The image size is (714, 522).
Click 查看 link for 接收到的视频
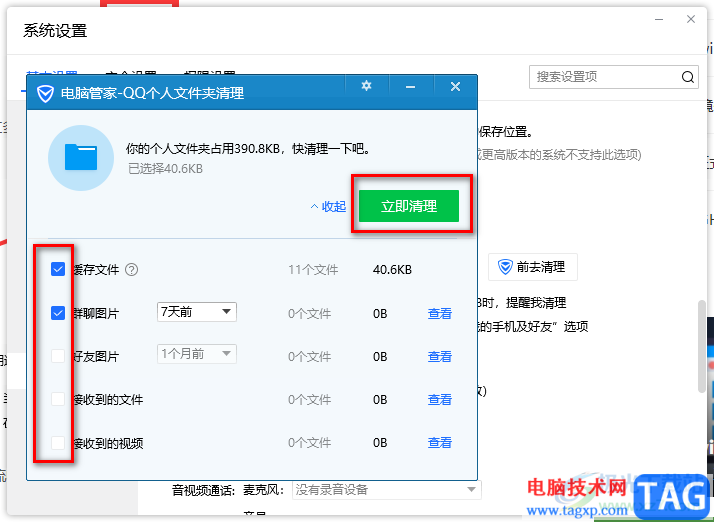(x=439, y=442)
